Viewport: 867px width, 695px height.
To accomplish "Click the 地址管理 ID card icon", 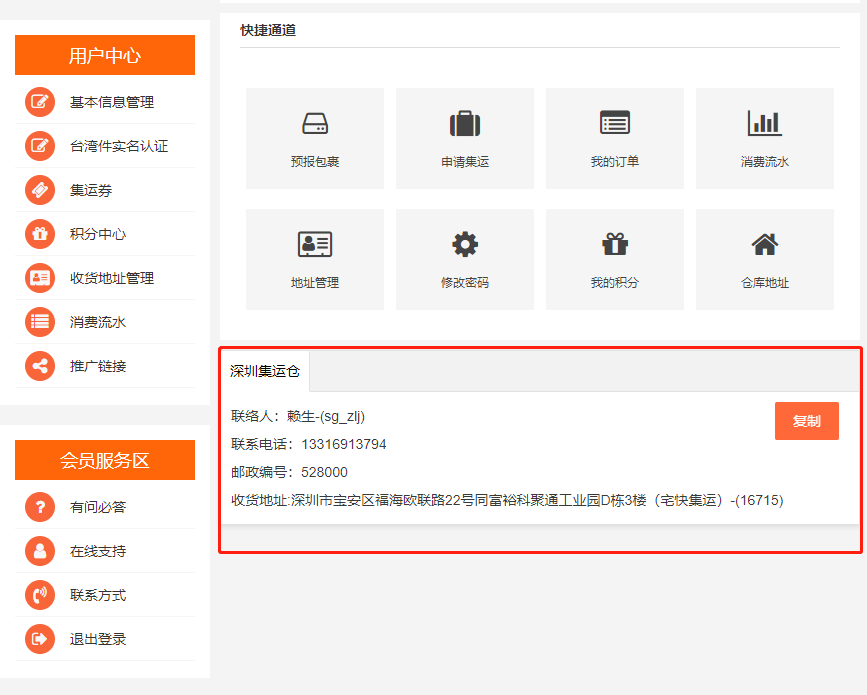I will (315, 244).
